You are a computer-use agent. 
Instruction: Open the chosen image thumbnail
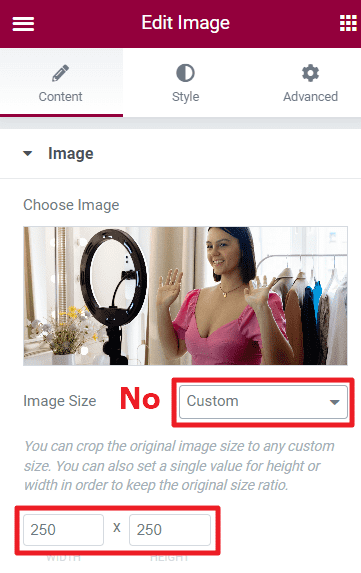coord(185,296)
